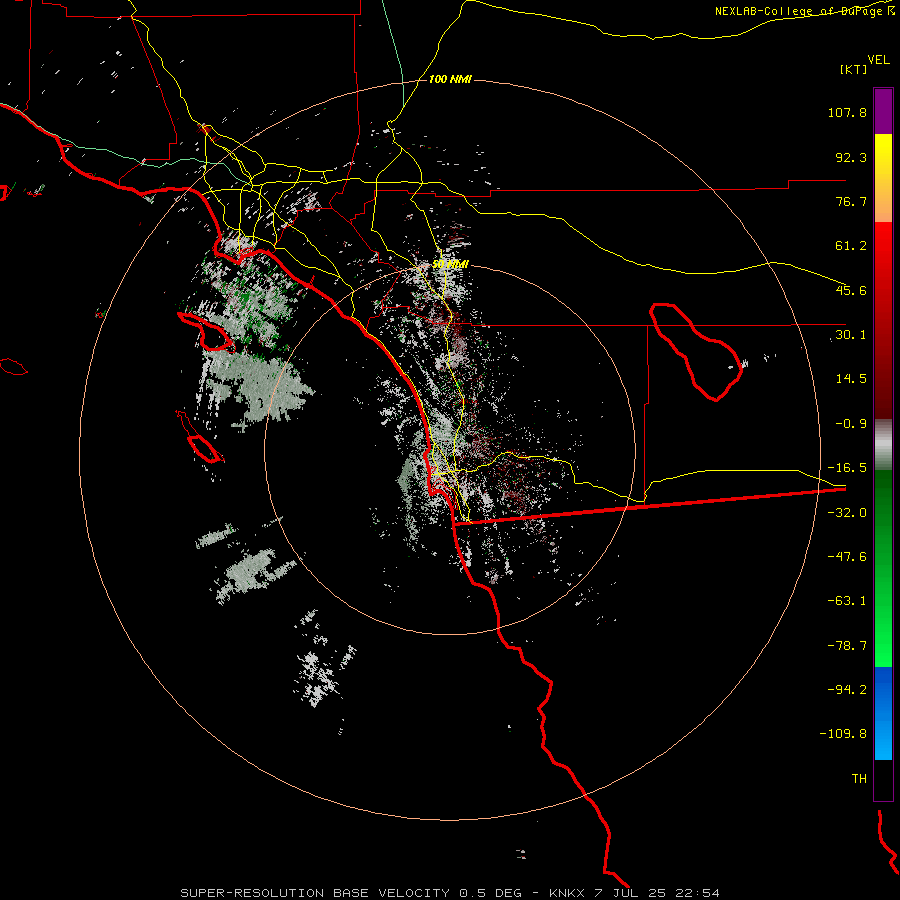Click the [KT] units label
This screenshot has width=900, height=900.
click(854, 69)
